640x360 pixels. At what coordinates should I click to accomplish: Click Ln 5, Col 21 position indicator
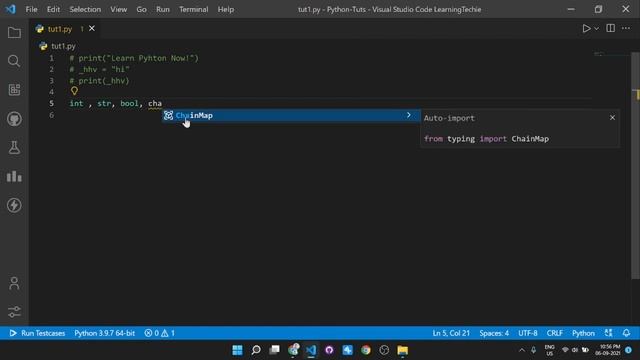point(451,333)
